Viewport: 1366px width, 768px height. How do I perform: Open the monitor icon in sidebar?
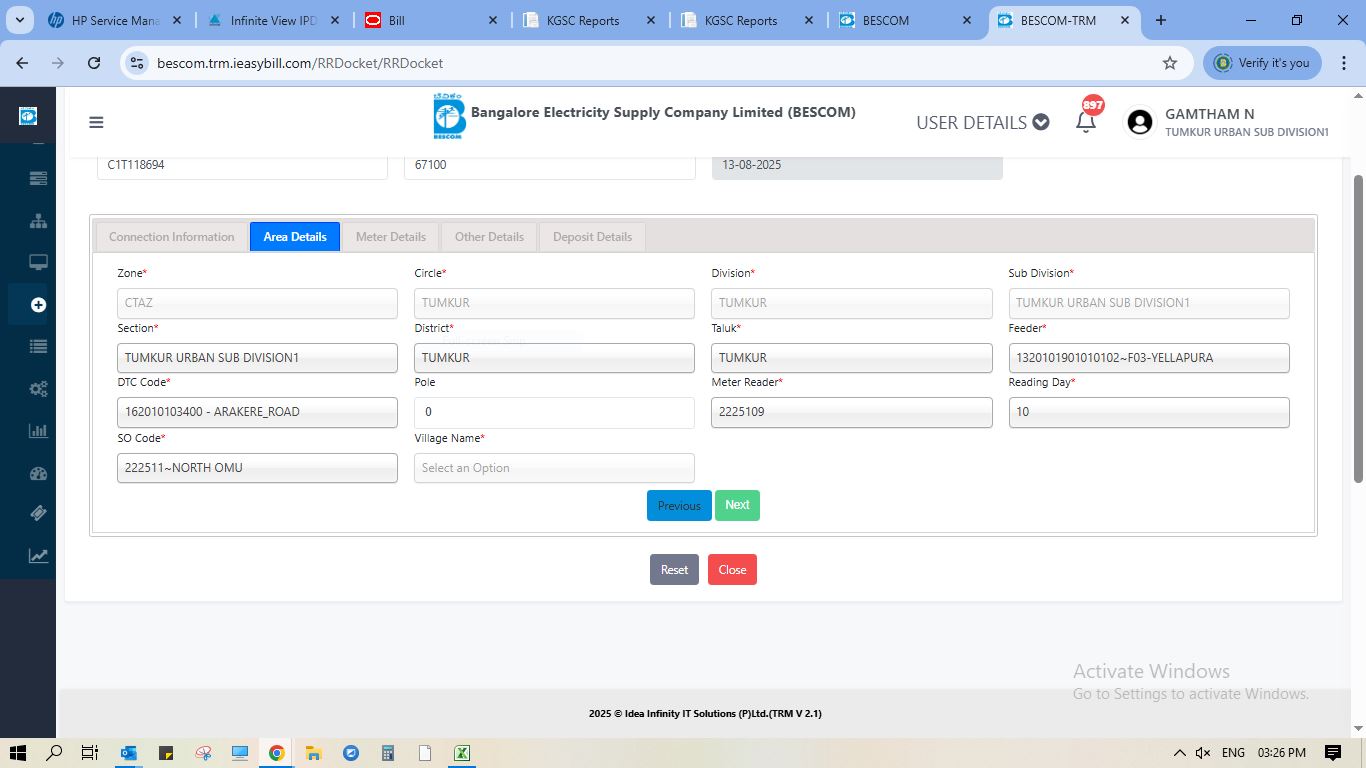pos(38,263)
